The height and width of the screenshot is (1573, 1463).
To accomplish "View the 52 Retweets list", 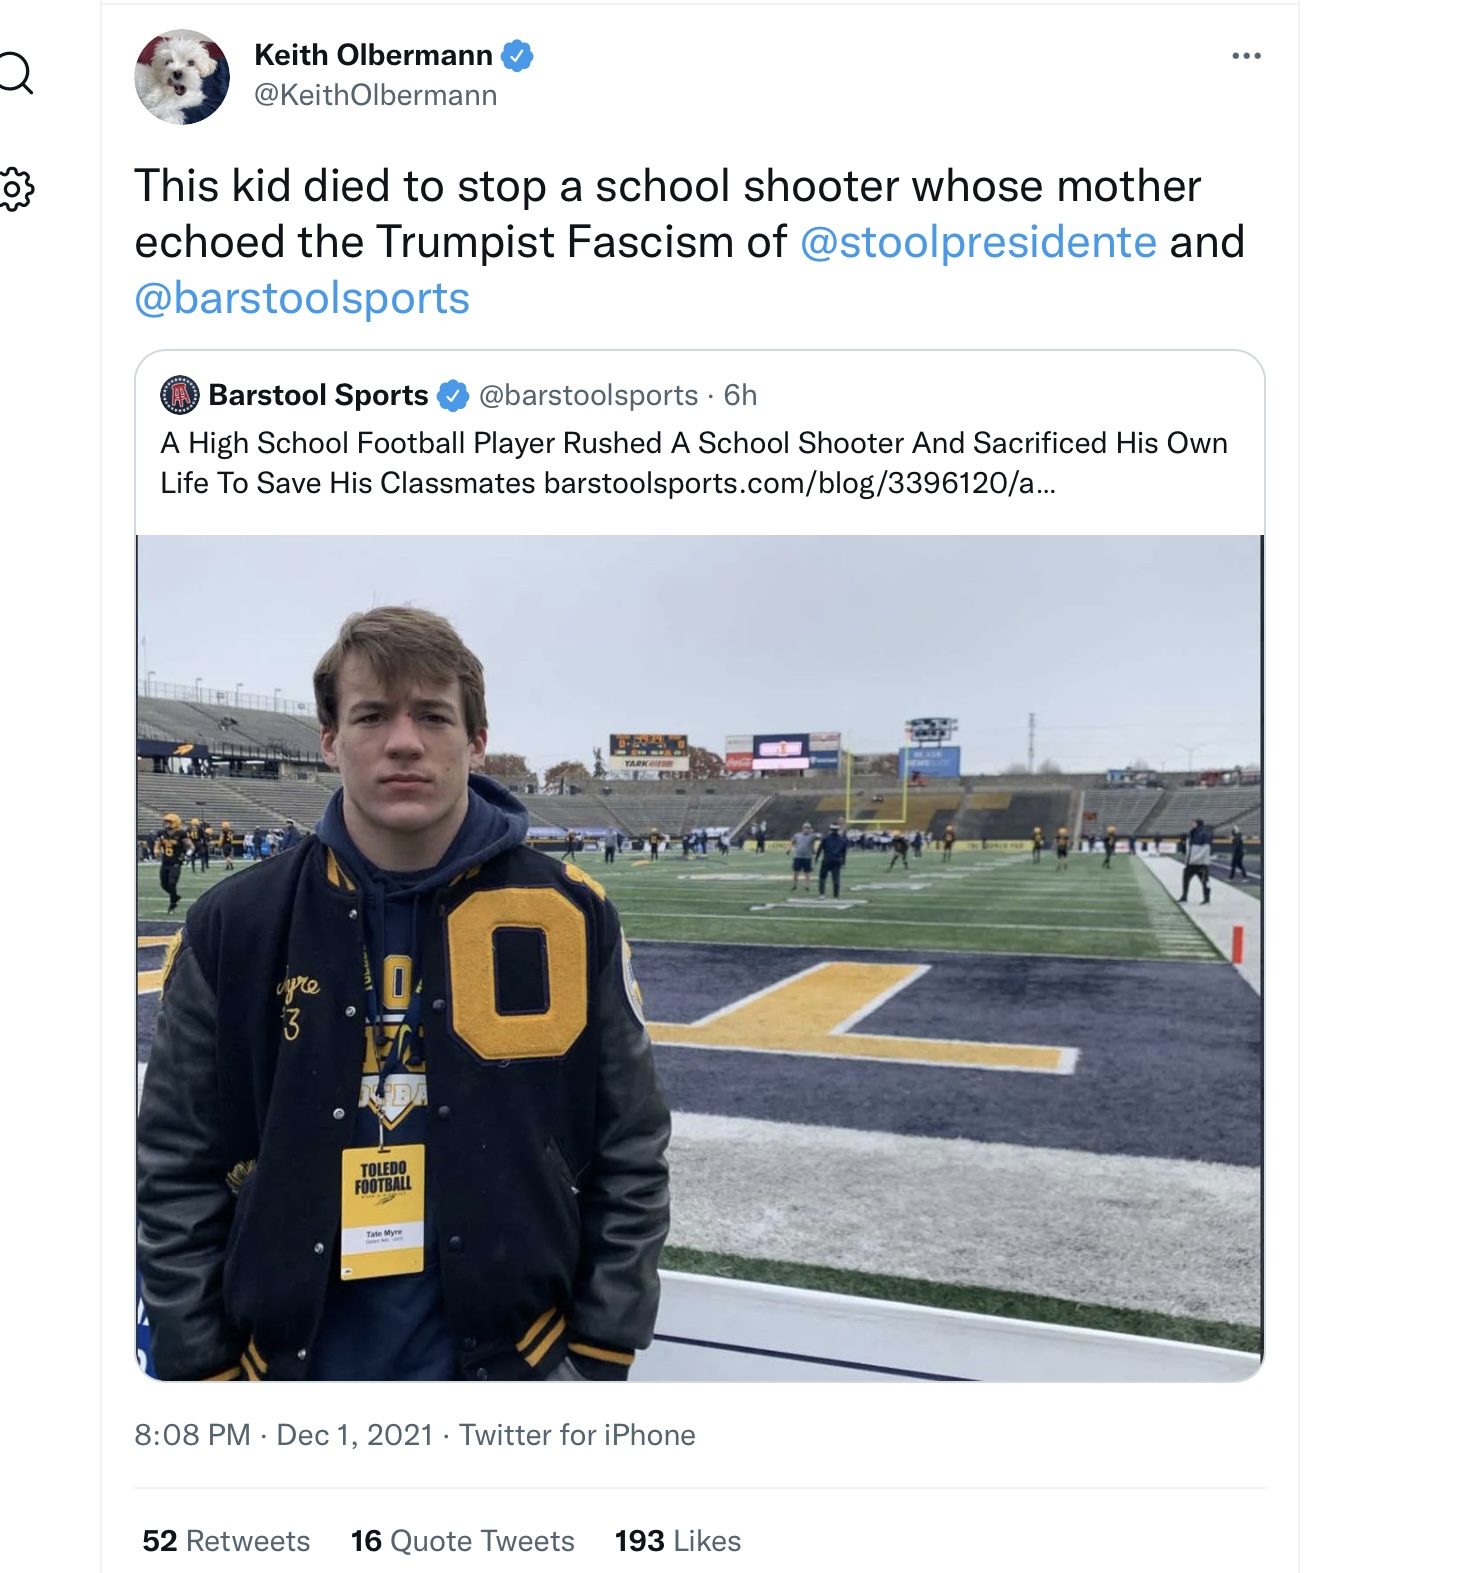I will click(x=226, y=1541).
